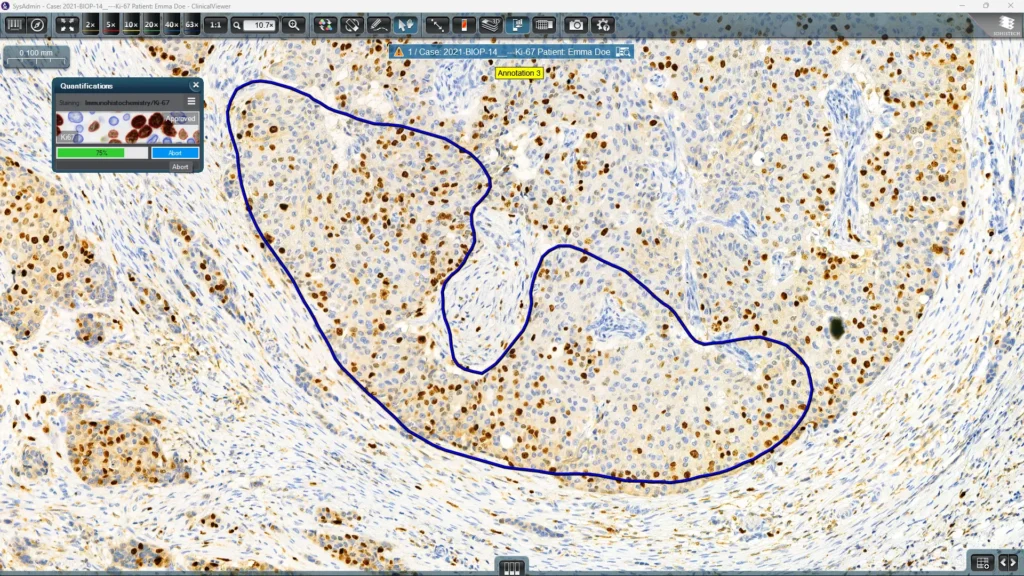Toggle the pointer and hand pan tool
The height and width of the screenshot is (576, 1024).
(405, 25)
